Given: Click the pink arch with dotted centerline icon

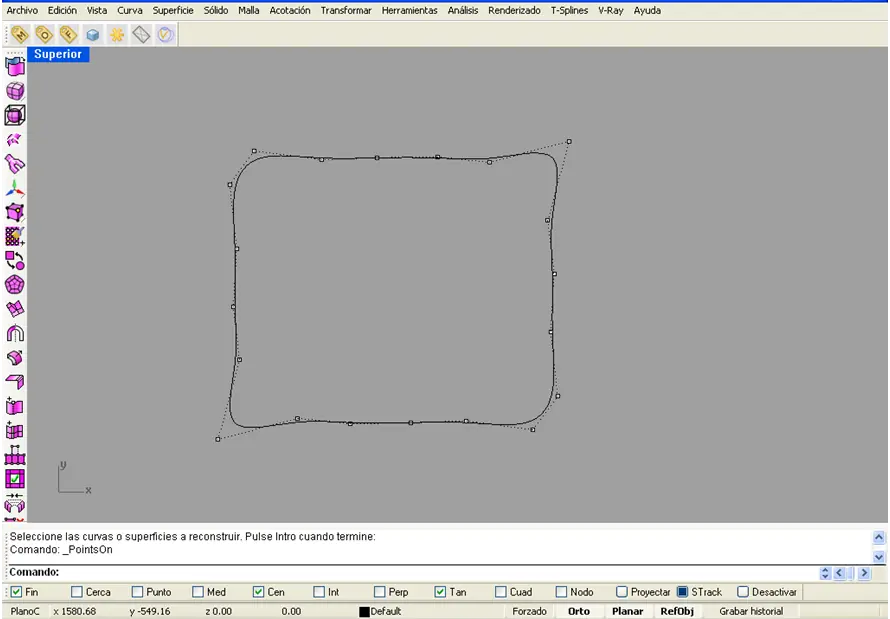Looking at the screenshot, I should 15,334.
